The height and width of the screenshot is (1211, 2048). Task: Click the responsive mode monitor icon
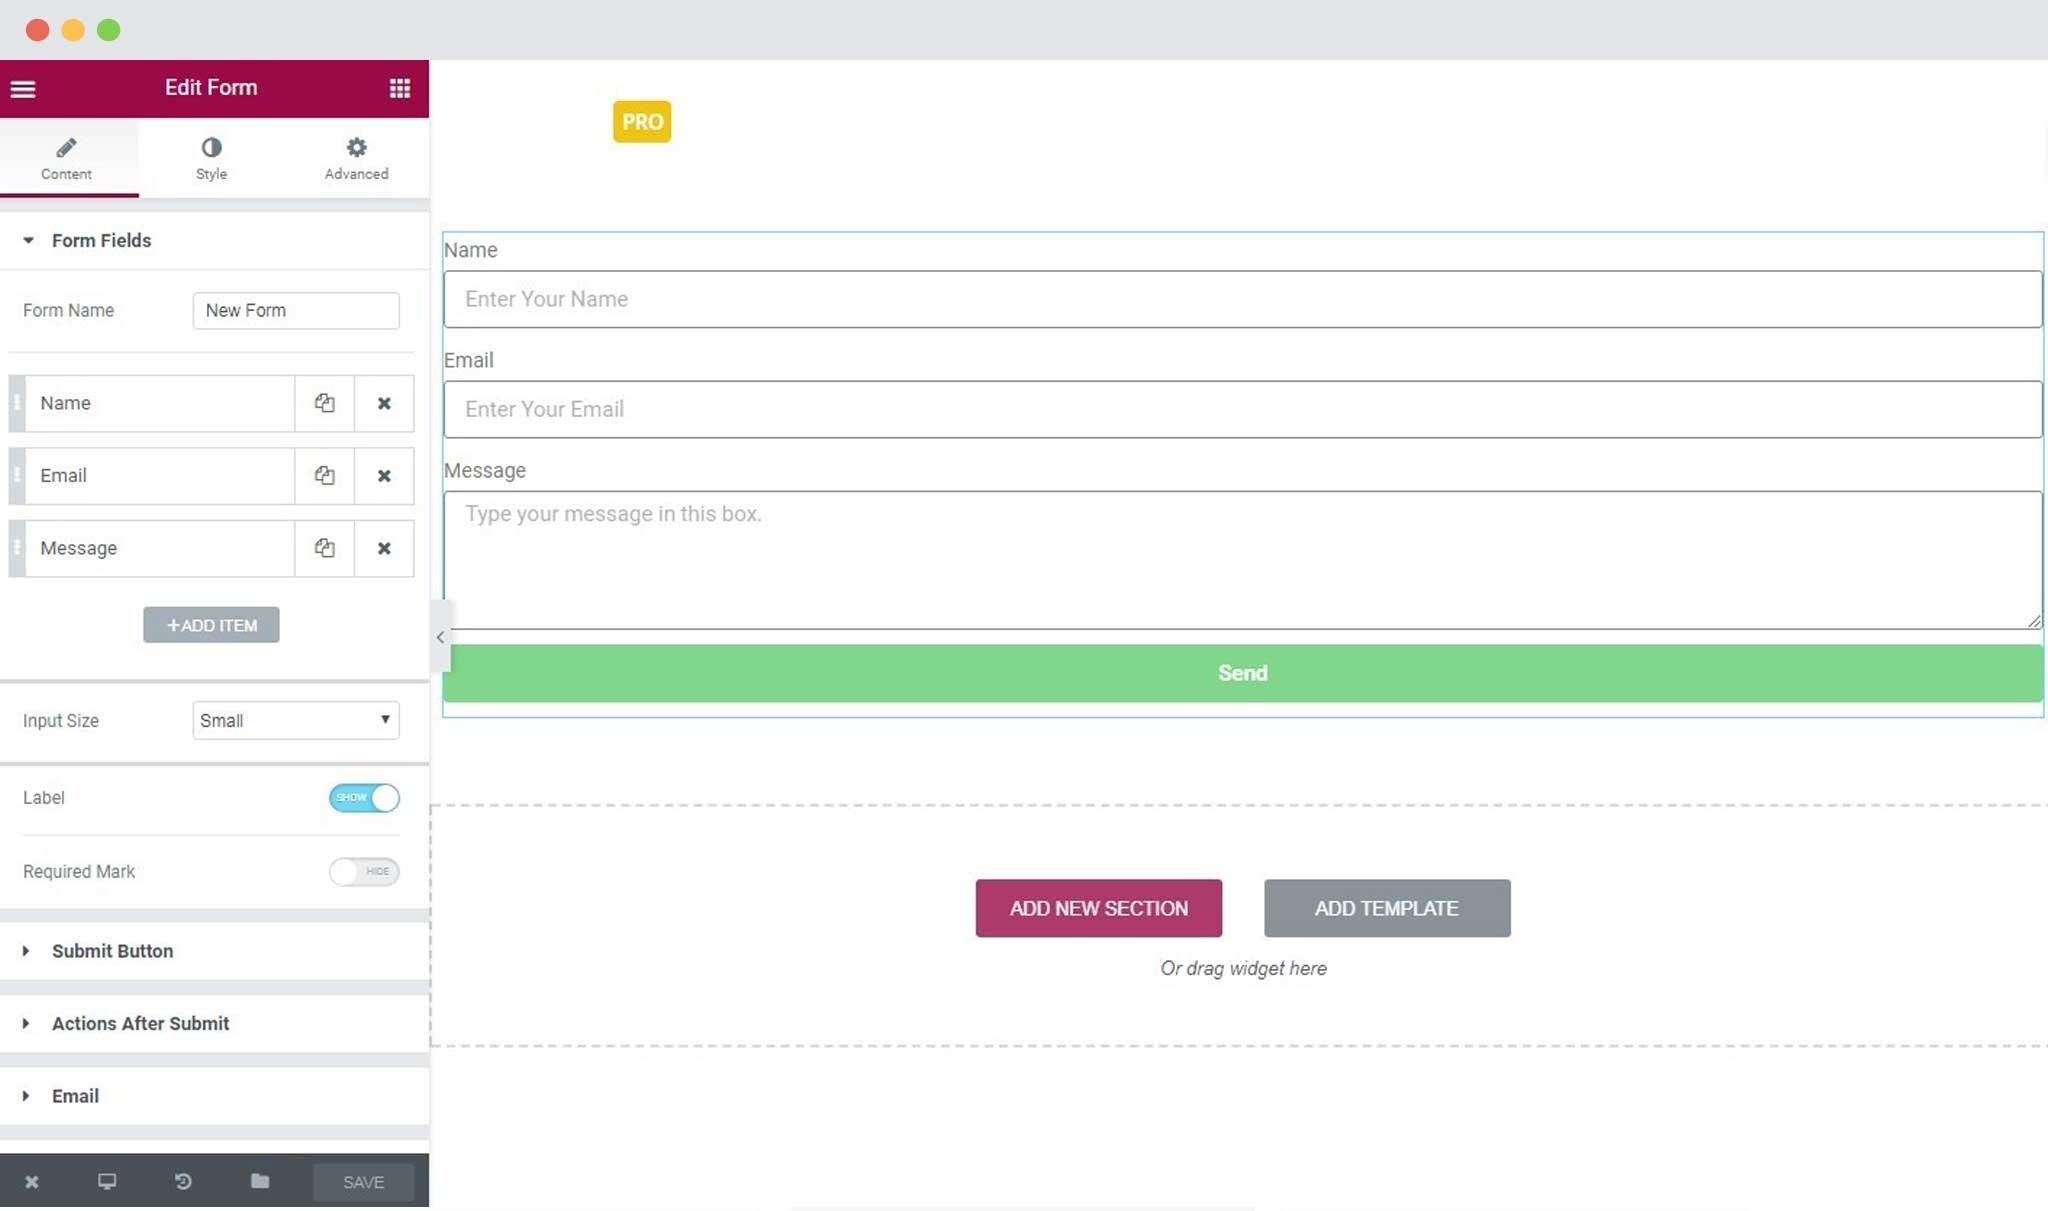coord(107,1181)
